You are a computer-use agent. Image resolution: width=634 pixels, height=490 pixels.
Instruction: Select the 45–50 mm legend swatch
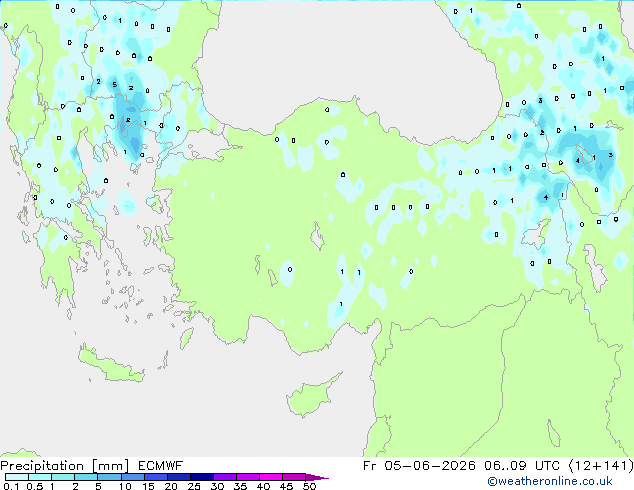[294, 477]
